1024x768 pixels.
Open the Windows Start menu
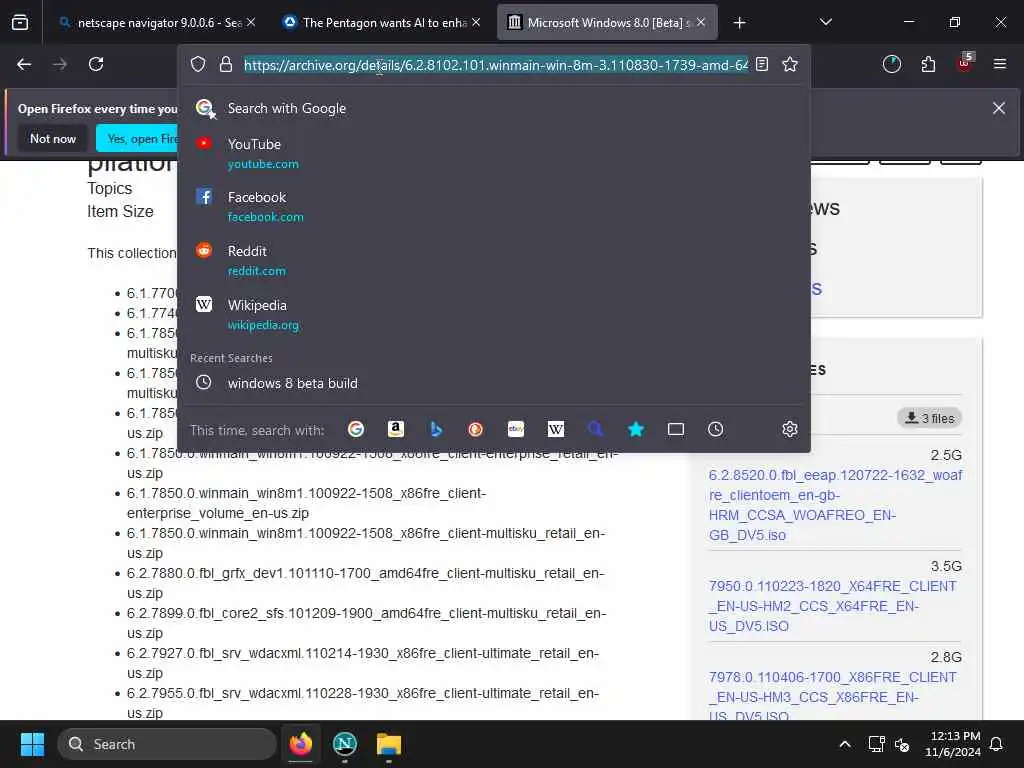coord(32,744)
